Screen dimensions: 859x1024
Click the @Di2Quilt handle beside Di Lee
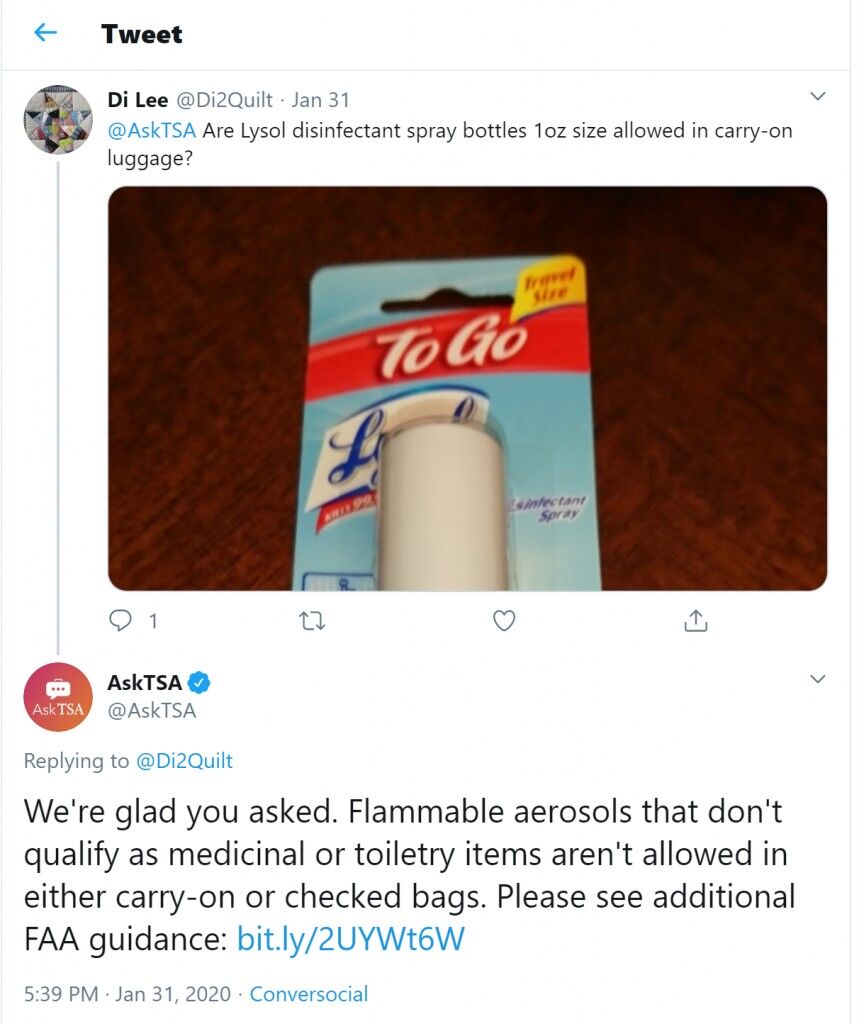223,100
